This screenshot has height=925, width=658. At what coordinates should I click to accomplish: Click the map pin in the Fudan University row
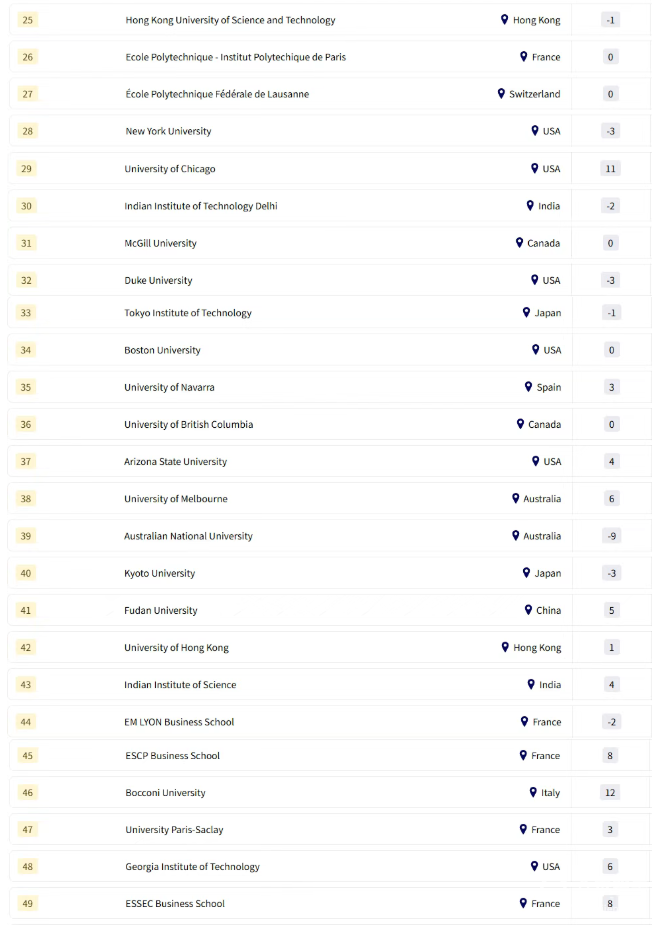click(x=528, y=610)
